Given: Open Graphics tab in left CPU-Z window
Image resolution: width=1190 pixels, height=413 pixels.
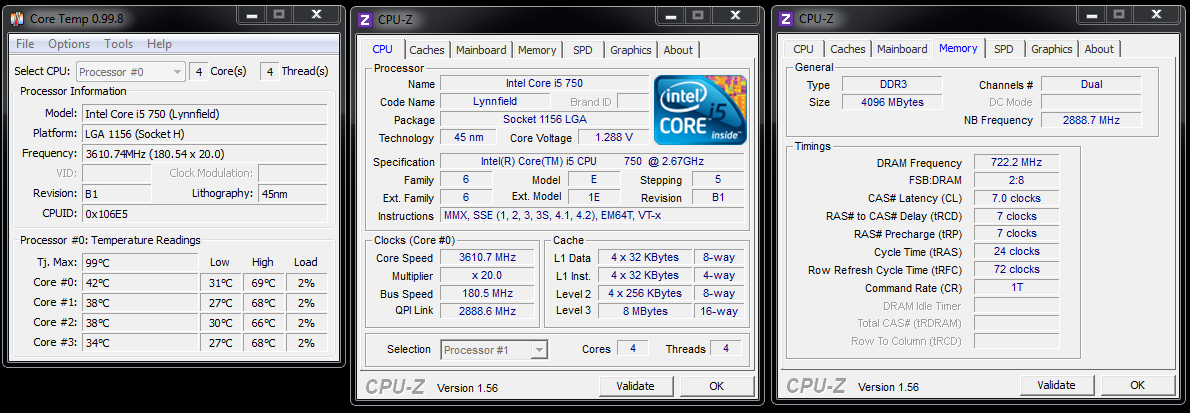Looking at the screenshot, I should click(x=631, y=49).
